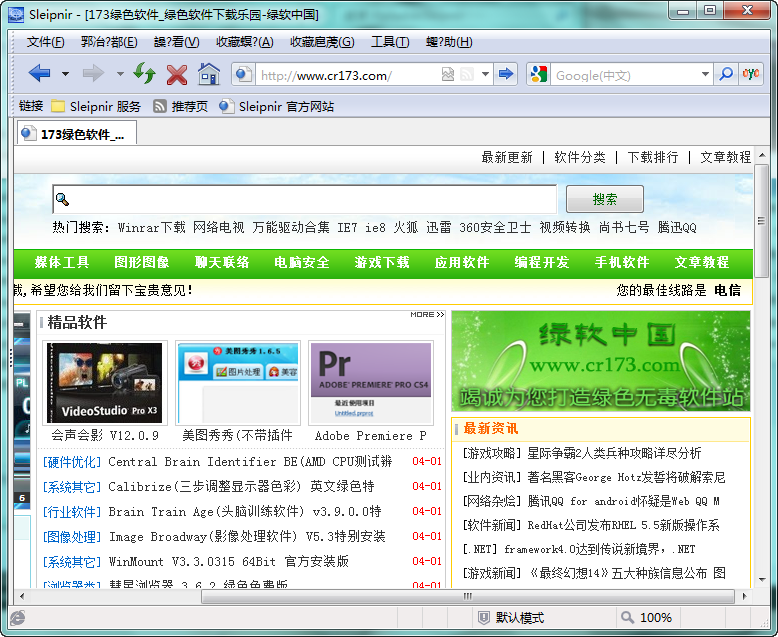778x637 pixels.
Task: Open the VideoStudio Pro X3 thumbnail
Action: click(105, 383)
